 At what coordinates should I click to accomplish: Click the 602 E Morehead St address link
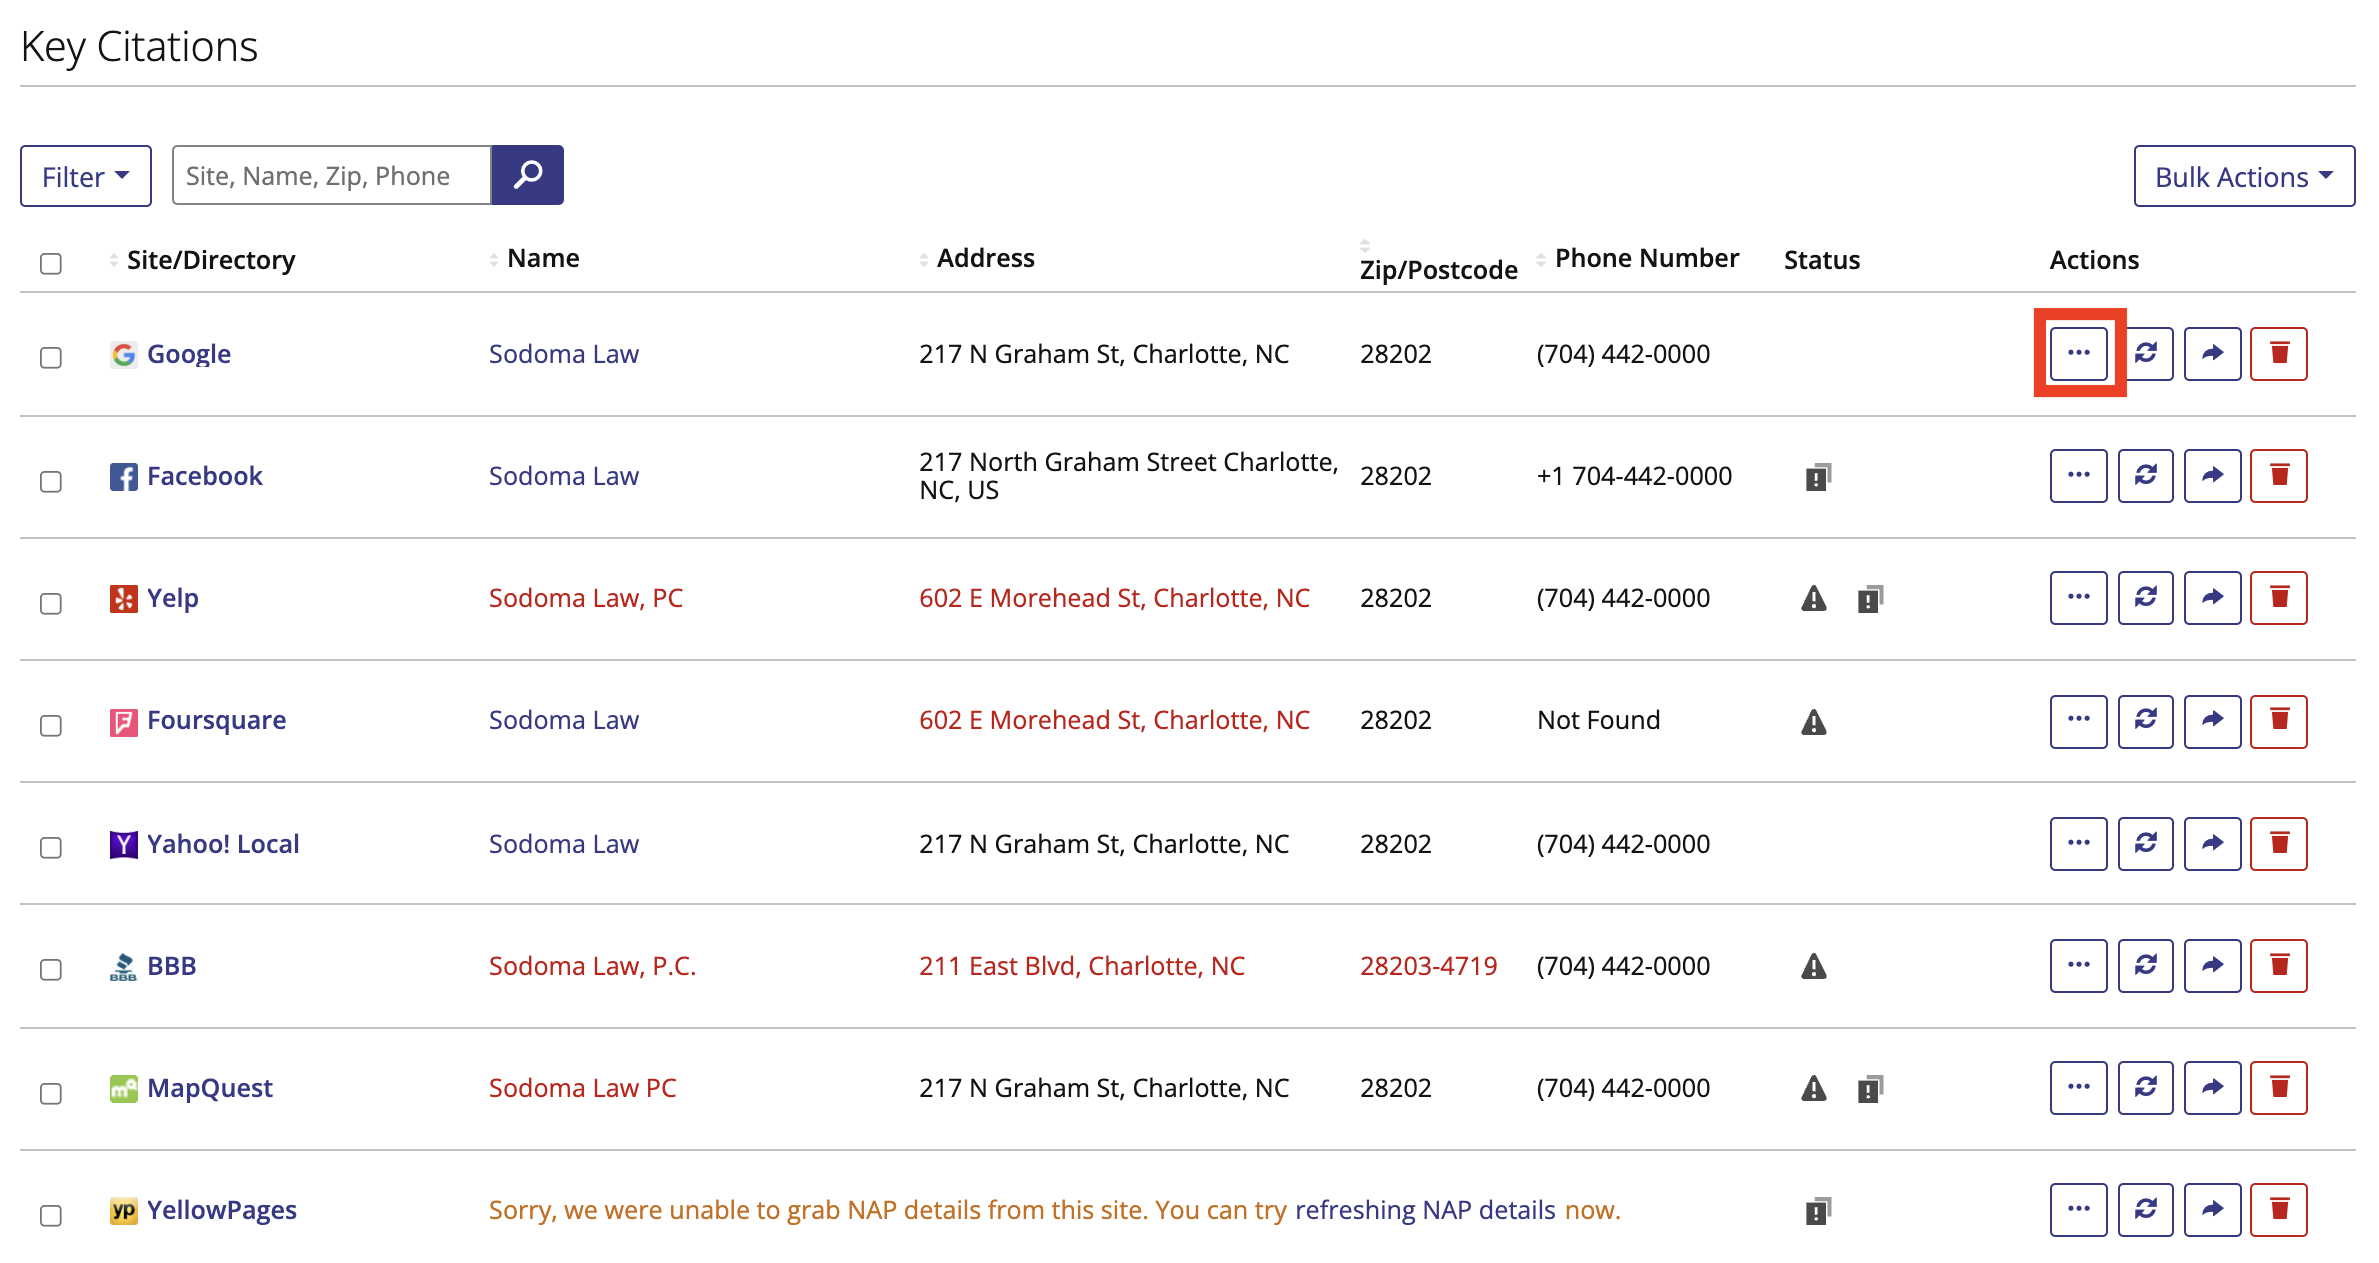(x=1114, y=597)
